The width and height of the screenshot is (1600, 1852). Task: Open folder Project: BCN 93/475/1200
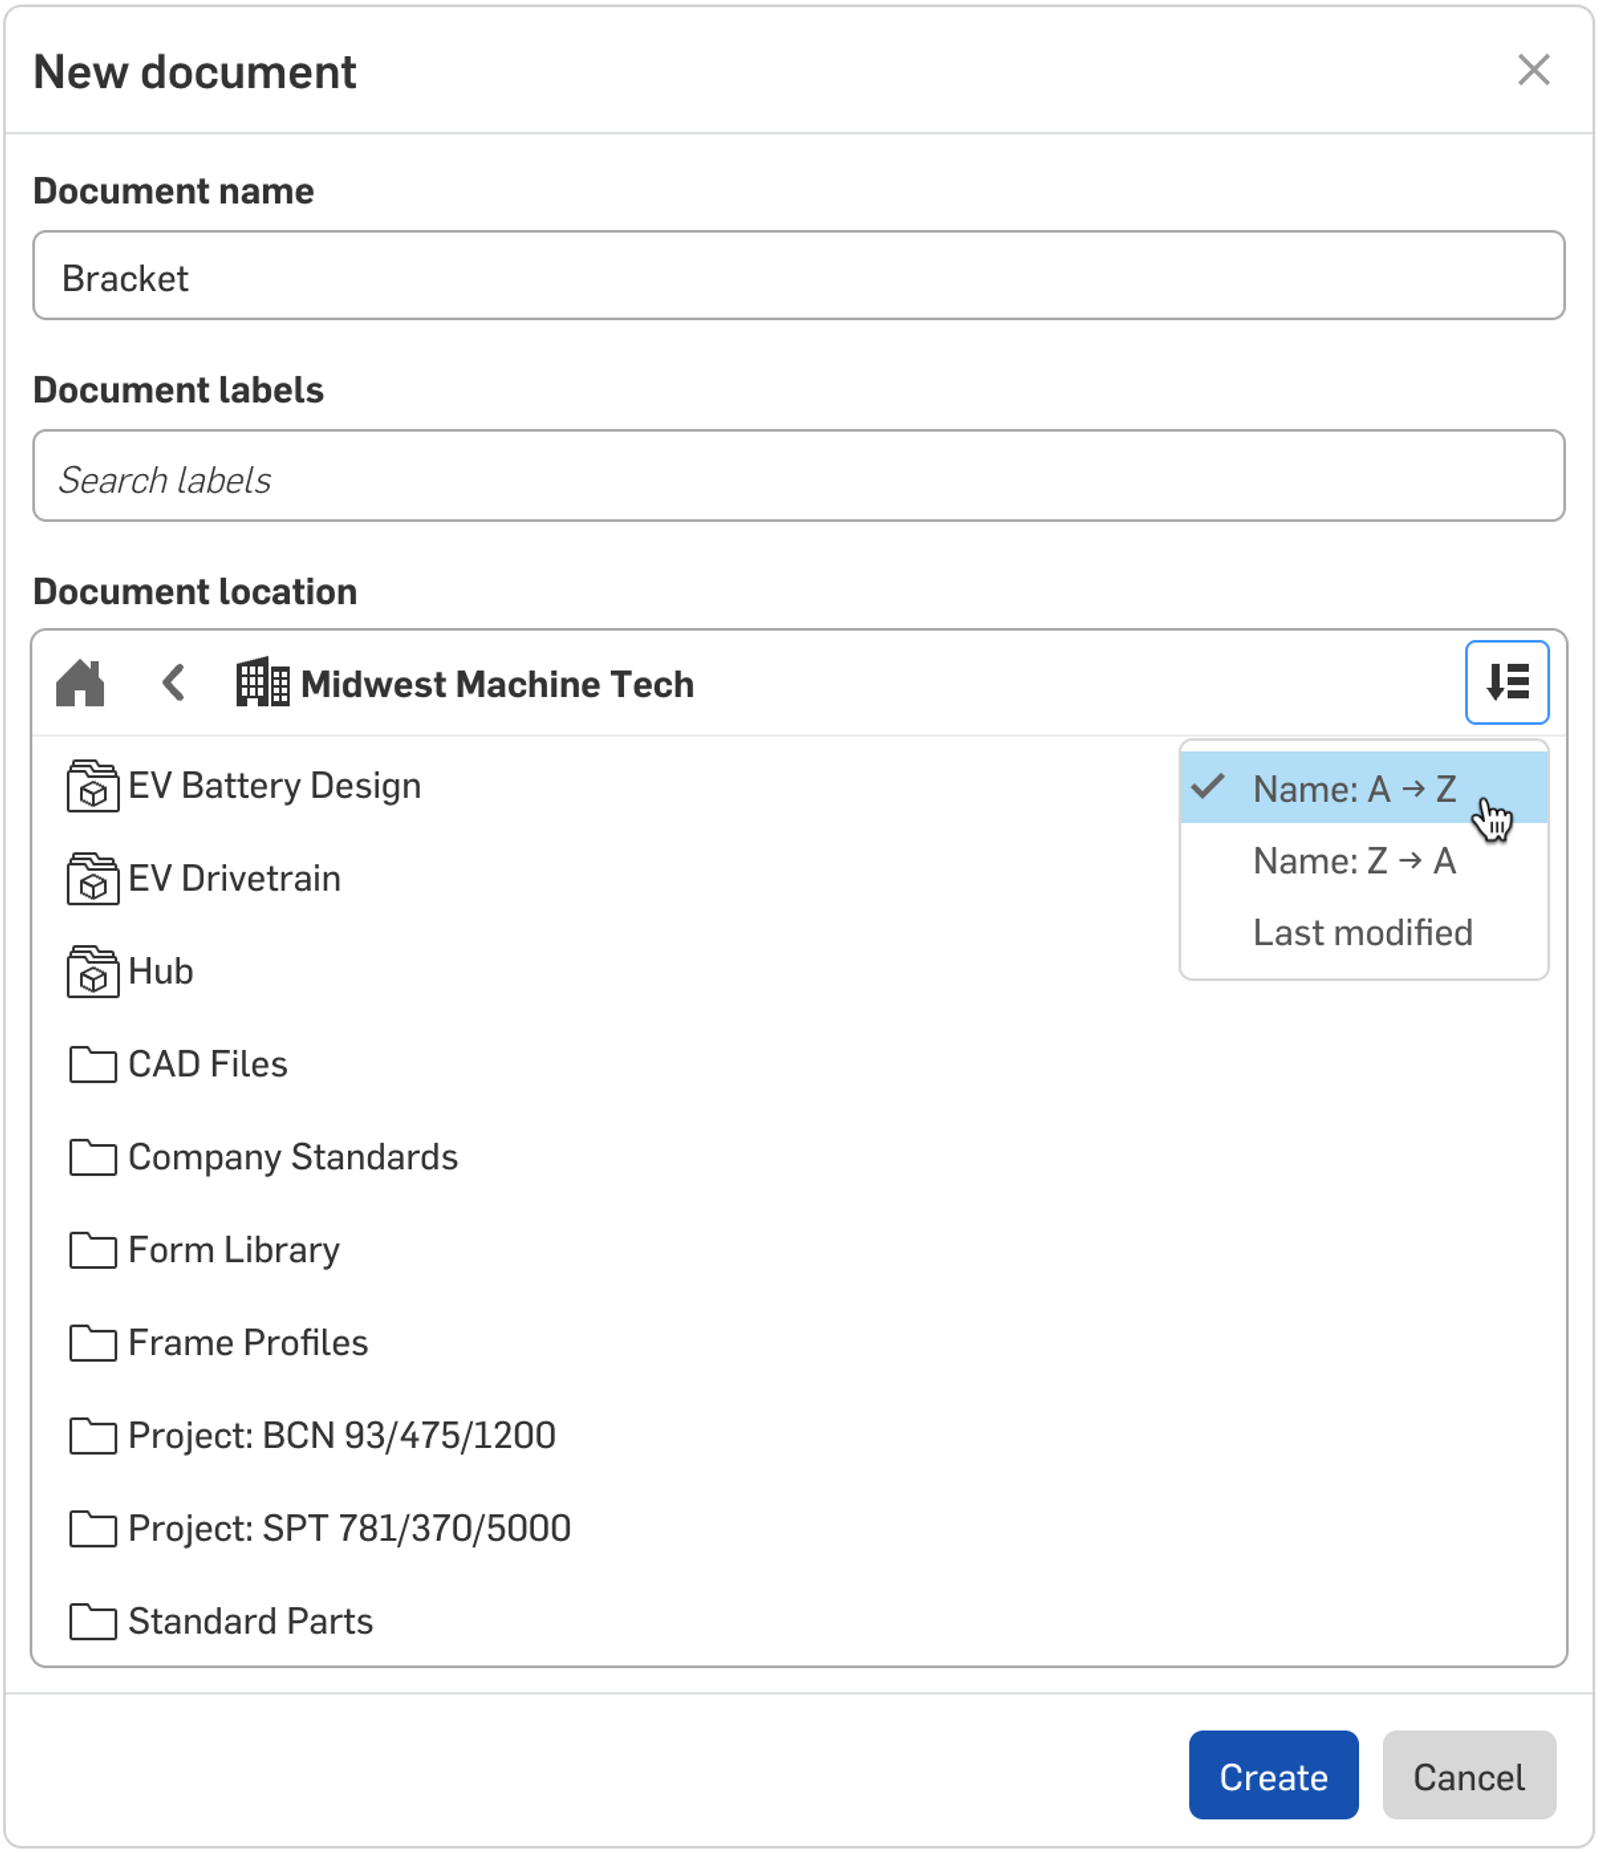point(342,1436)
